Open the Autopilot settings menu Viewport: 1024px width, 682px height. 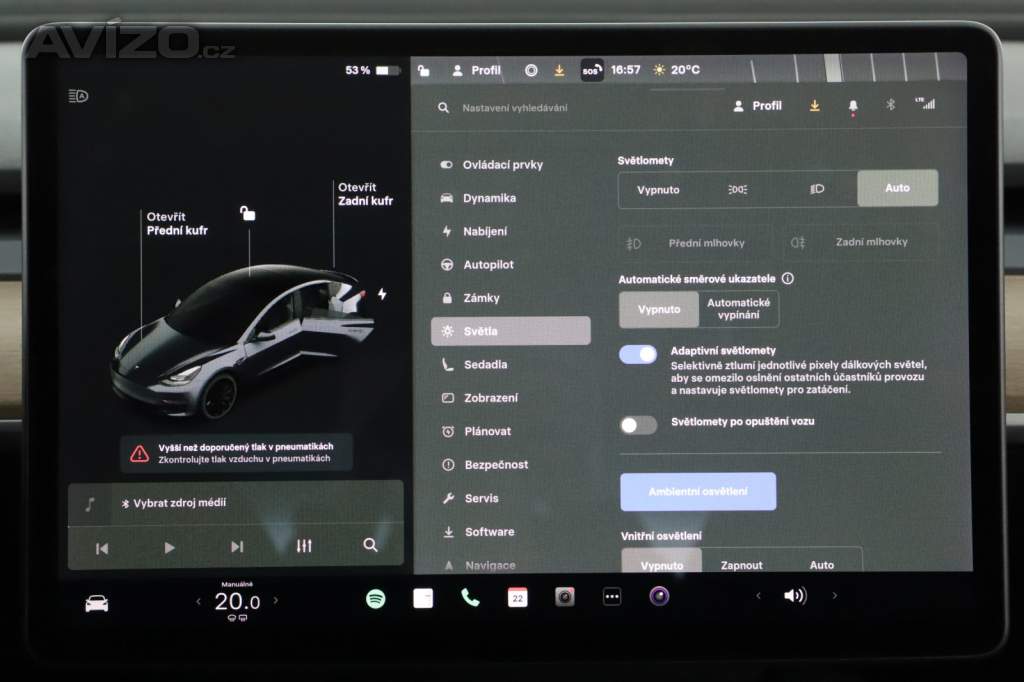pos(488,265)
